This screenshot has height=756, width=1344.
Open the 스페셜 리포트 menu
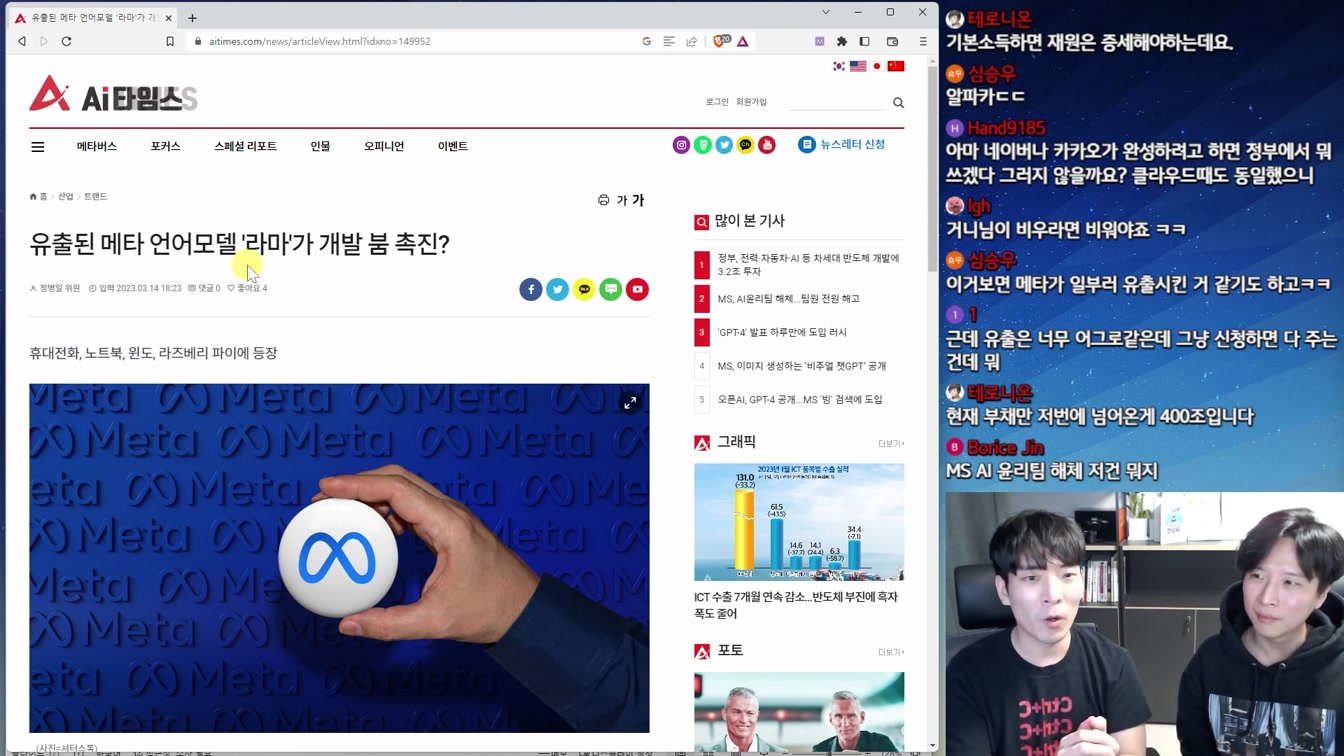[245, 147]
